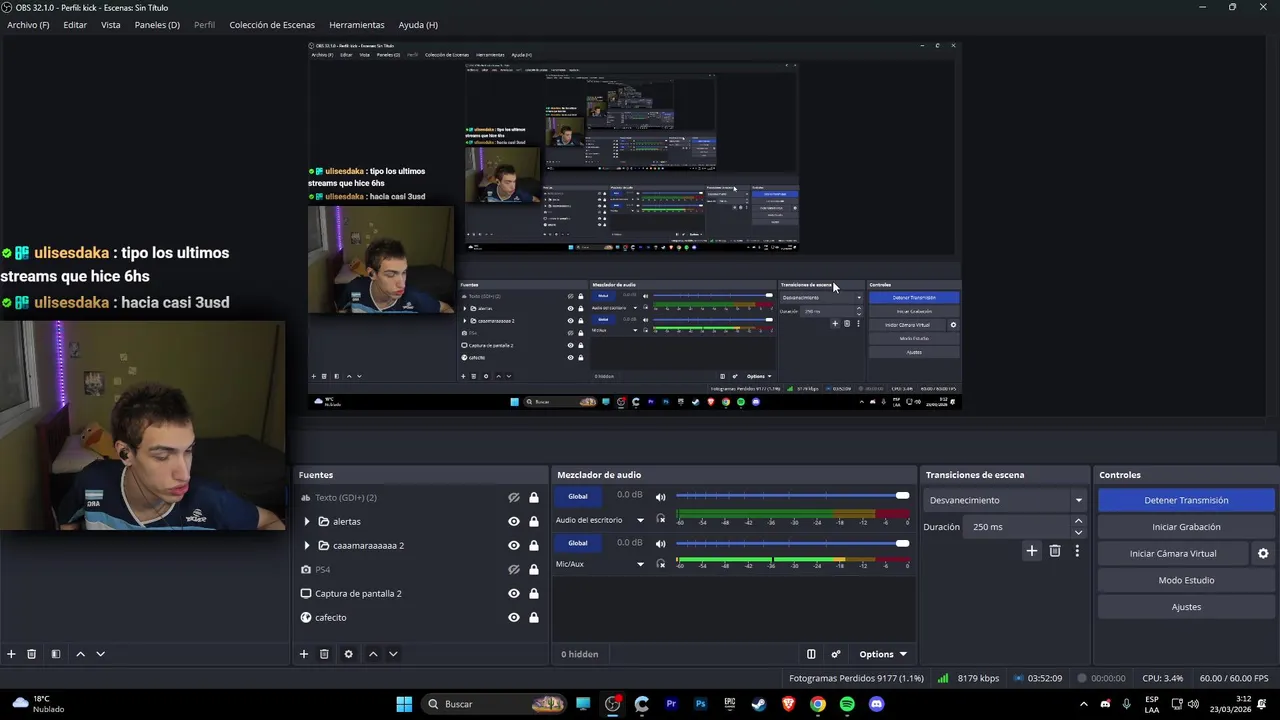Unlock the alertas group lock icon
Image resolution: width=1280 pixels, height=720 pixels.
tap(534, 521)
